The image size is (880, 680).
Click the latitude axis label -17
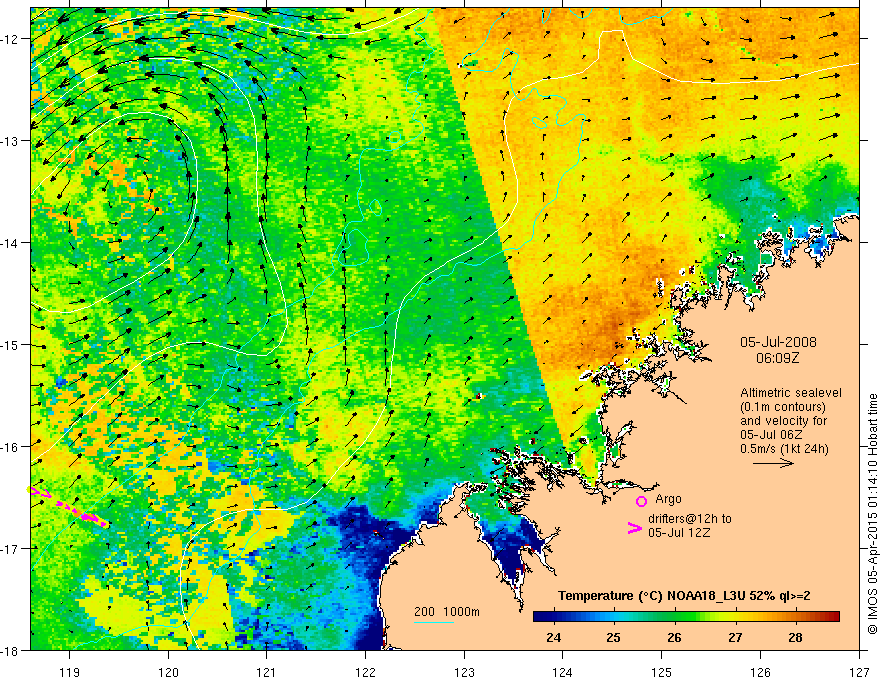click(x=10, y=549)
